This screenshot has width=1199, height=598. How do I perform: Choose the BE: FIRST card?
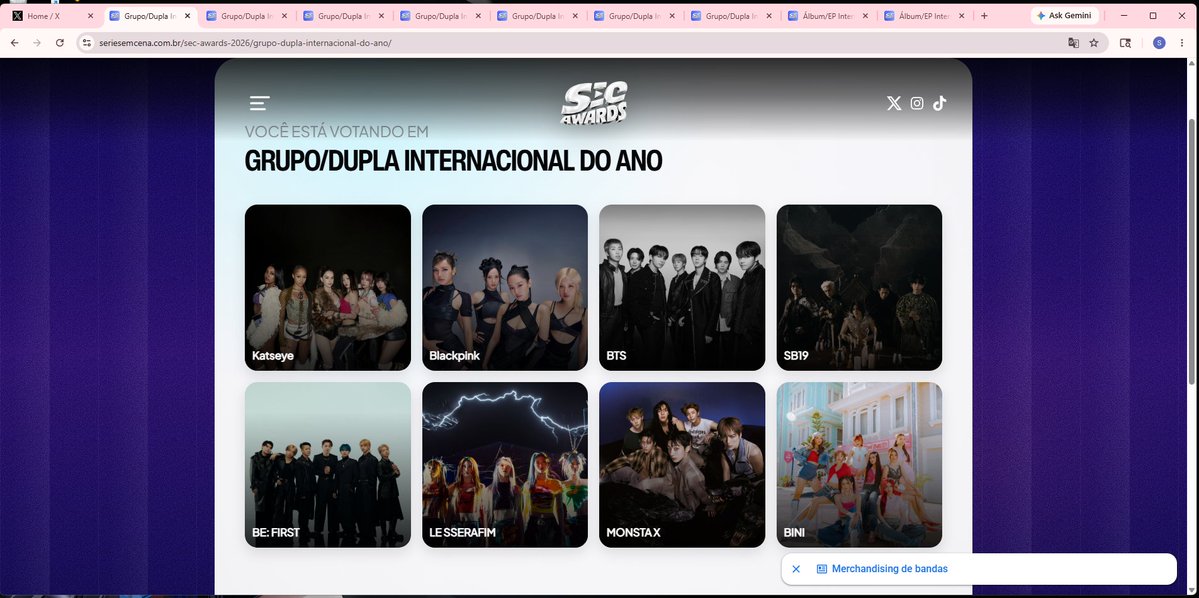[327, 465]
